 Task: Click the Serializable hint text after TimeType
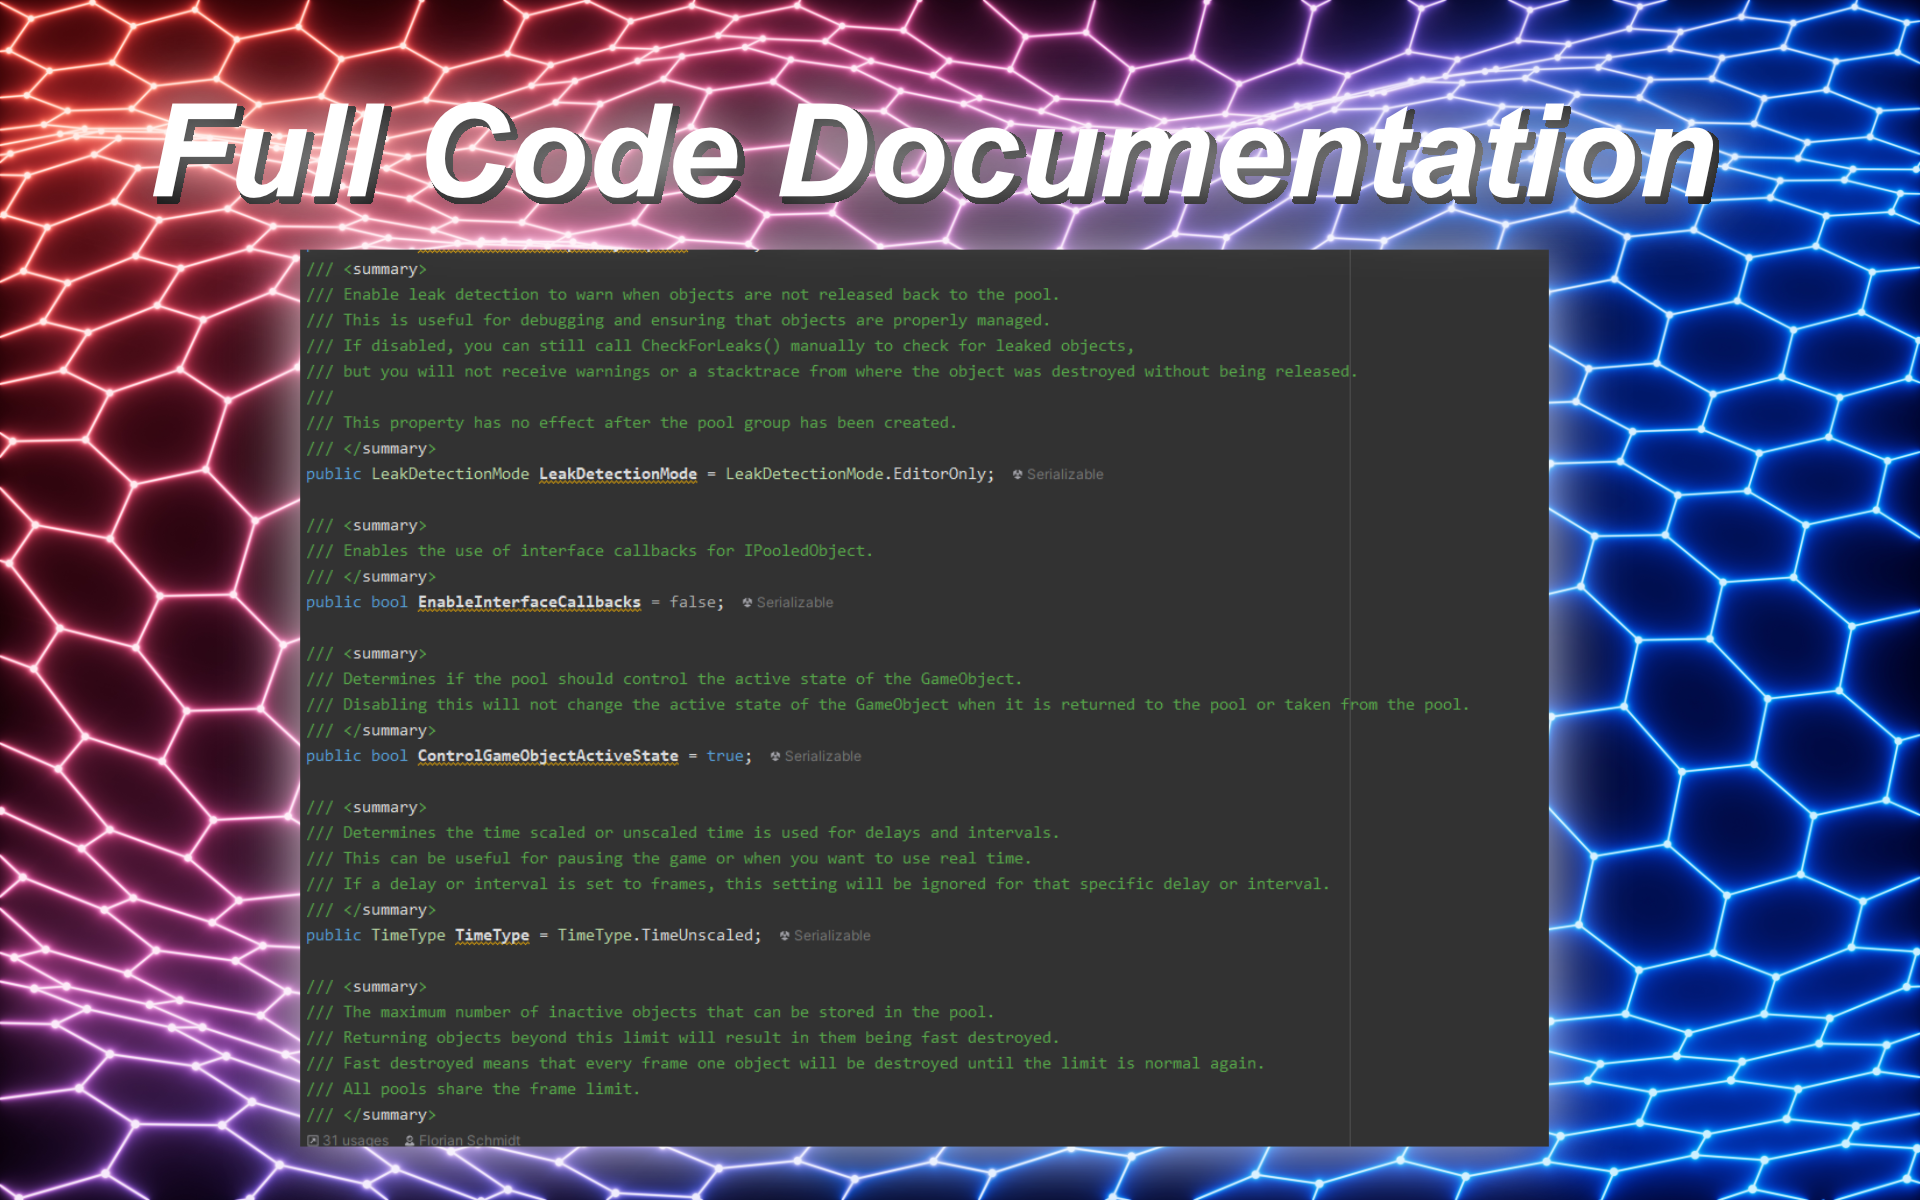pyautogui.click(x=832, y=936)
